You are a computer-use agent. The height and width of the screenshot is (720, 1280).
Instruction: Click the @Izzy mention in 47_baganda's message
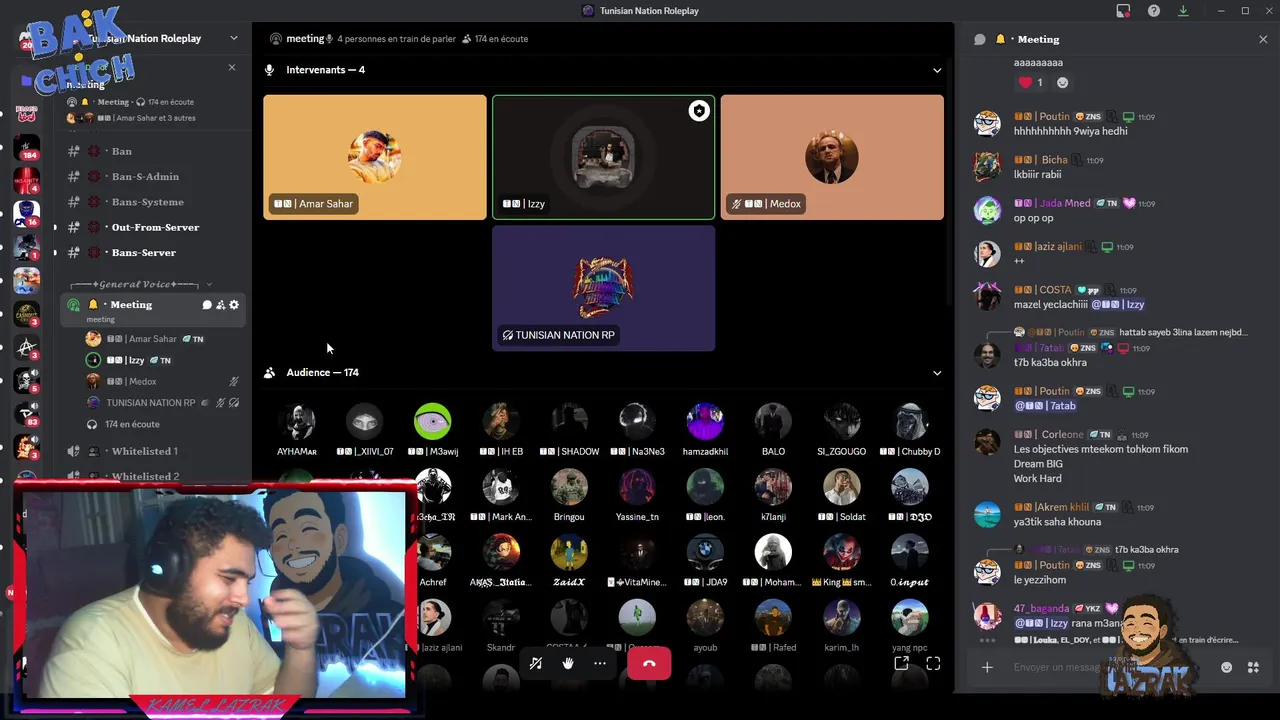pos(1041,624)
